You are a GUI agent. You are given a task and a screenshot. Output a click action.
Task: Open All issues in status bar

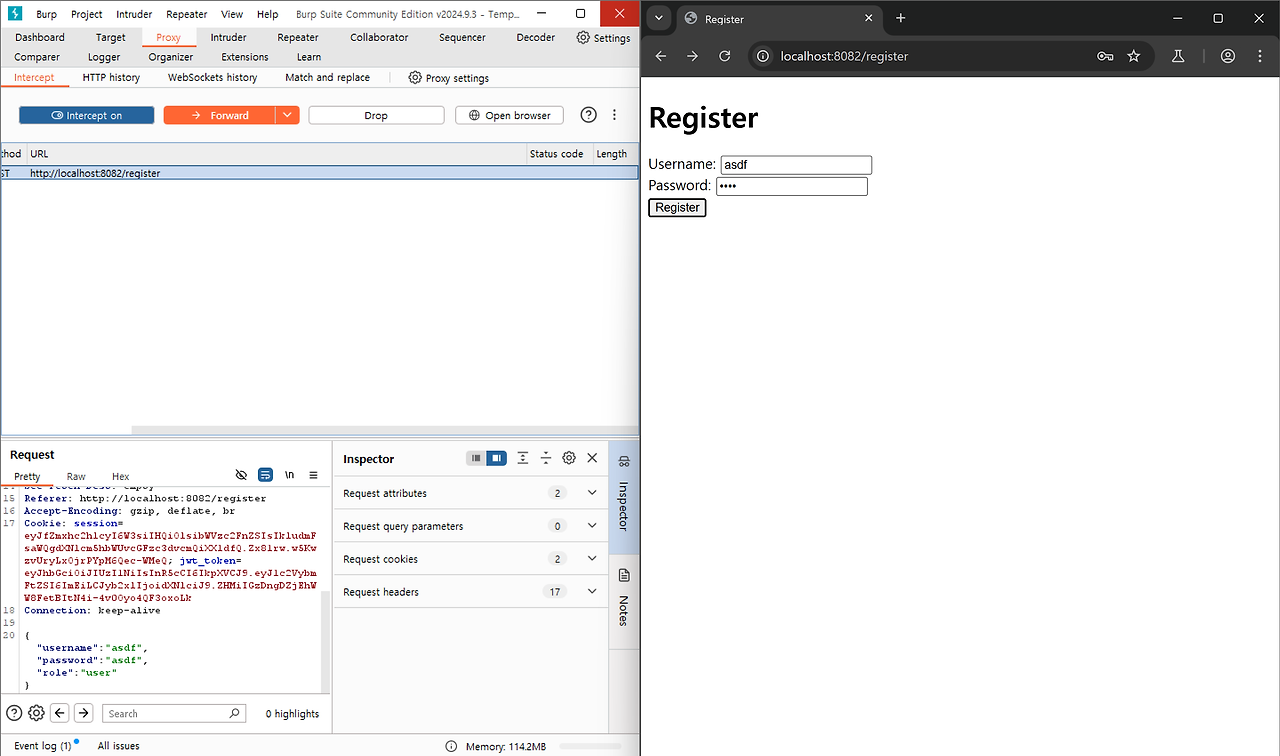click(x=119, y=746)
